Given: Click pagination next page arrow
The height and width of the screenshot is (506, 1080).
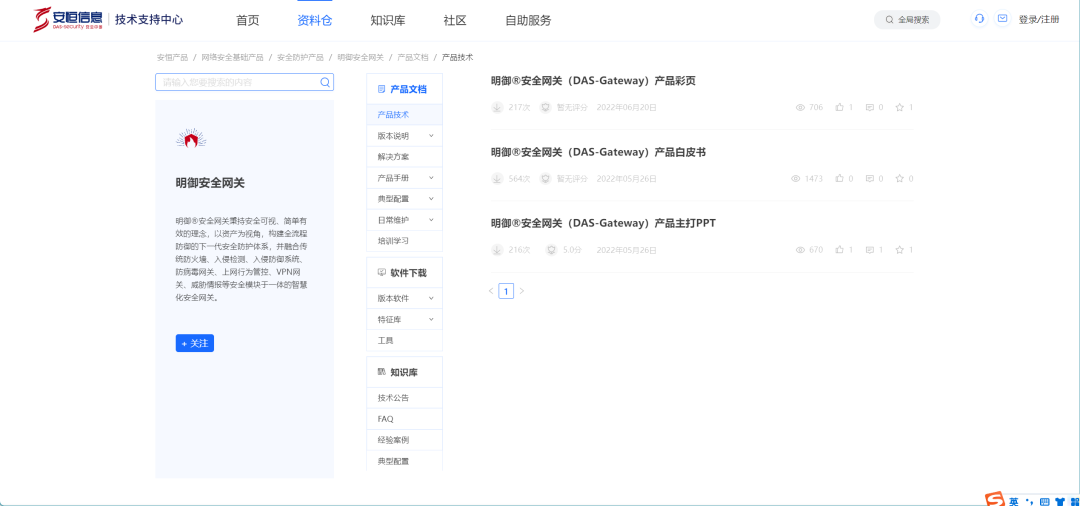Looking at the screenshot, I should pos(521,291).
